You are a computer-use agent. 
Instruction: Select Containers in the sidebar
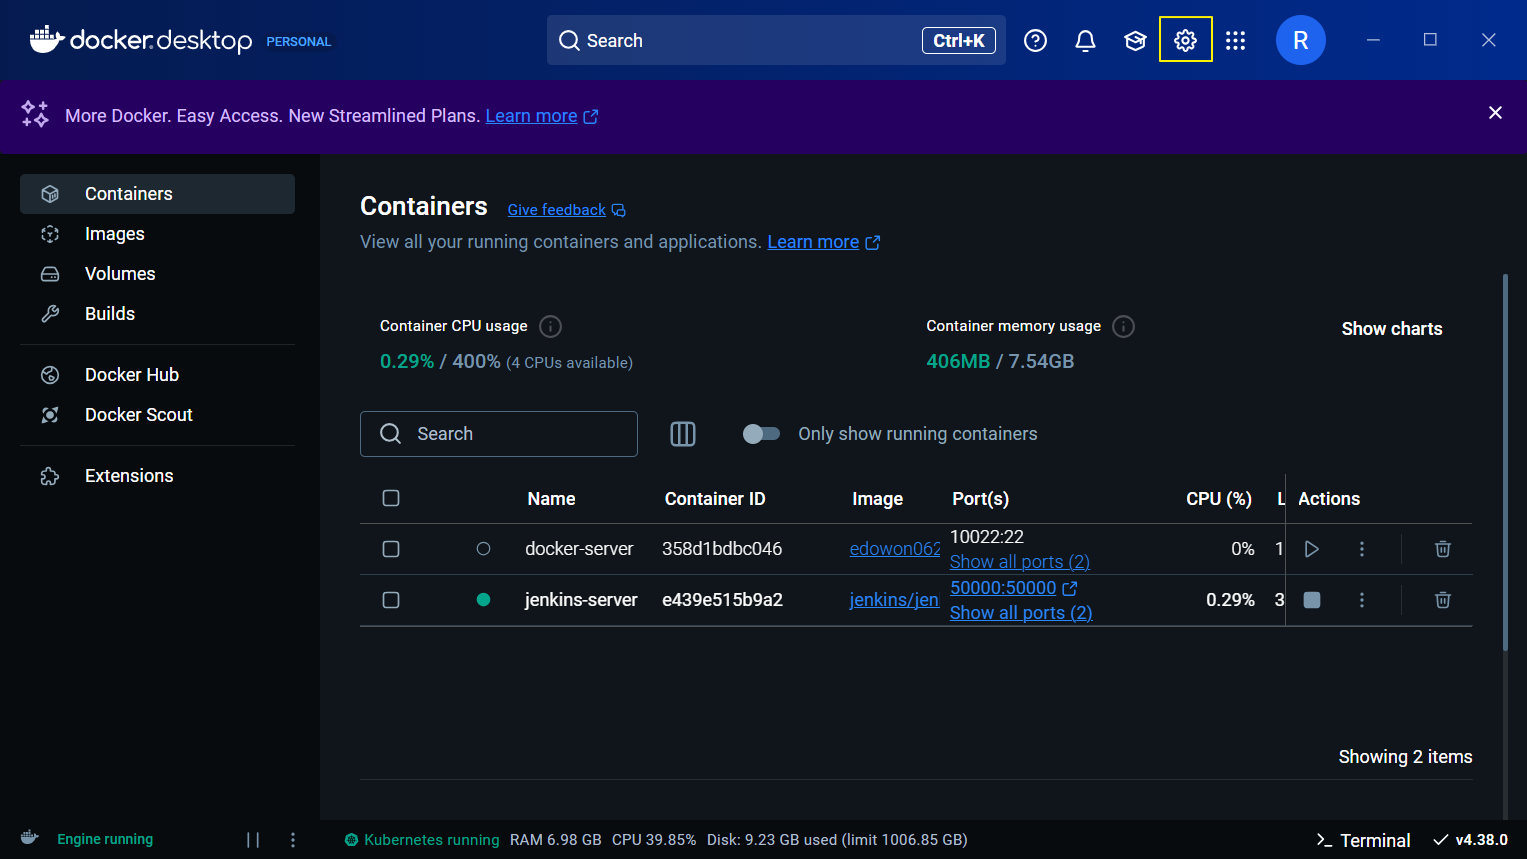(157, 194)
